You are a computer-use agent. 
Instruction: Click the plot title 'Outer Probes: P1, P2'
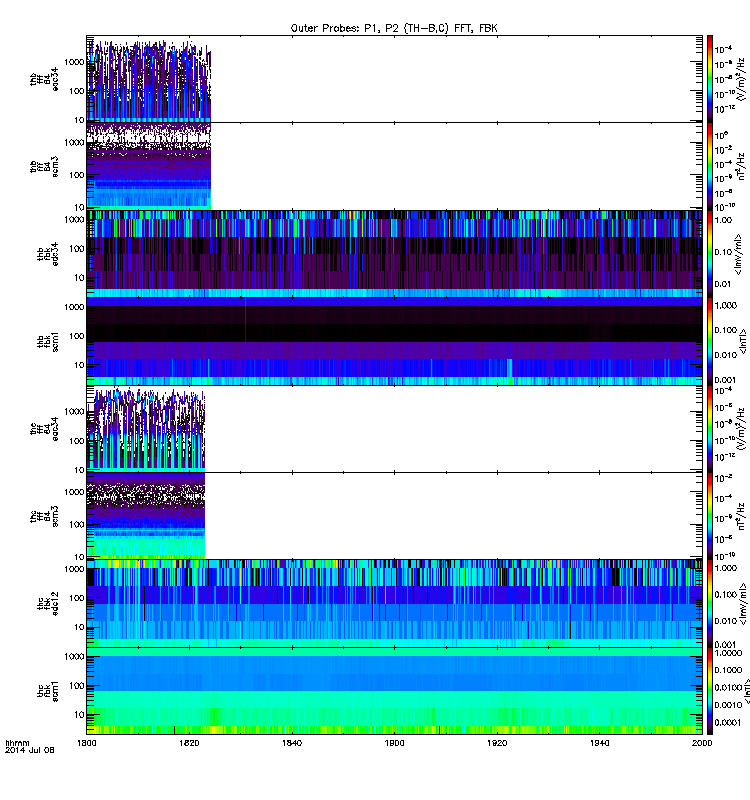(x=394, y=29)
